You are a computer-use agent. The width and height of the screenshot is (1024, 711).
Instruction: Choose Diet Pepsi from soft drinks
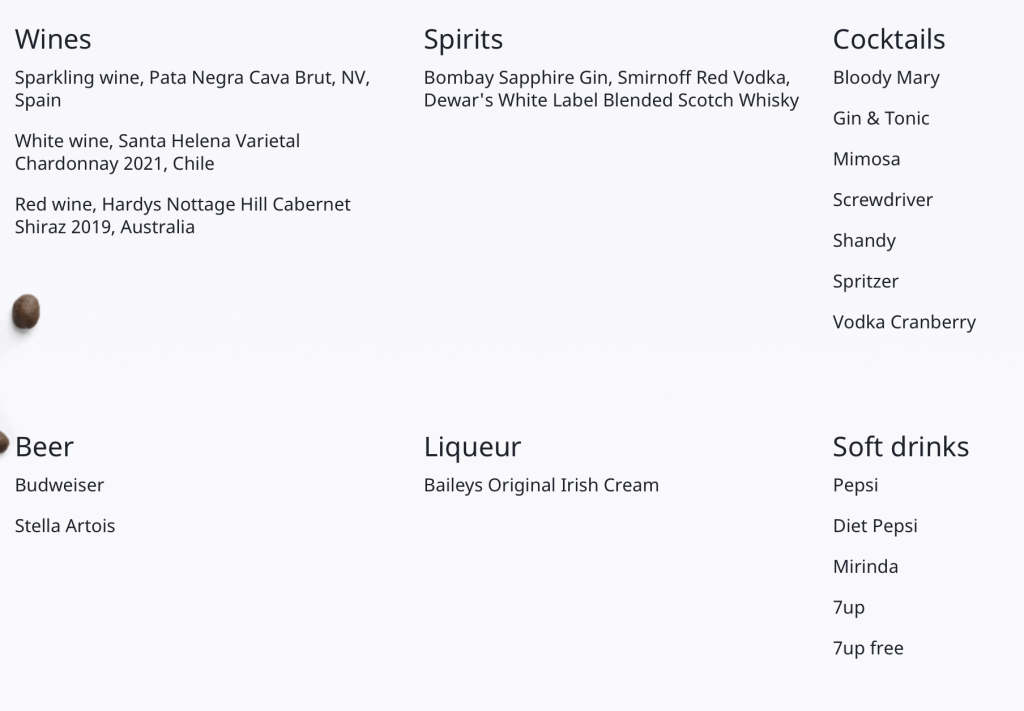(x=875, y=526)
